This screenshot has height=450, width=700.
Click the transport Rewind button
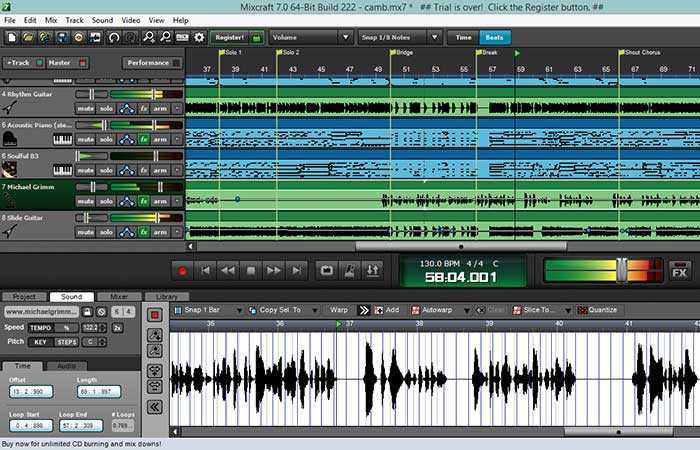(x=228, y=271)
